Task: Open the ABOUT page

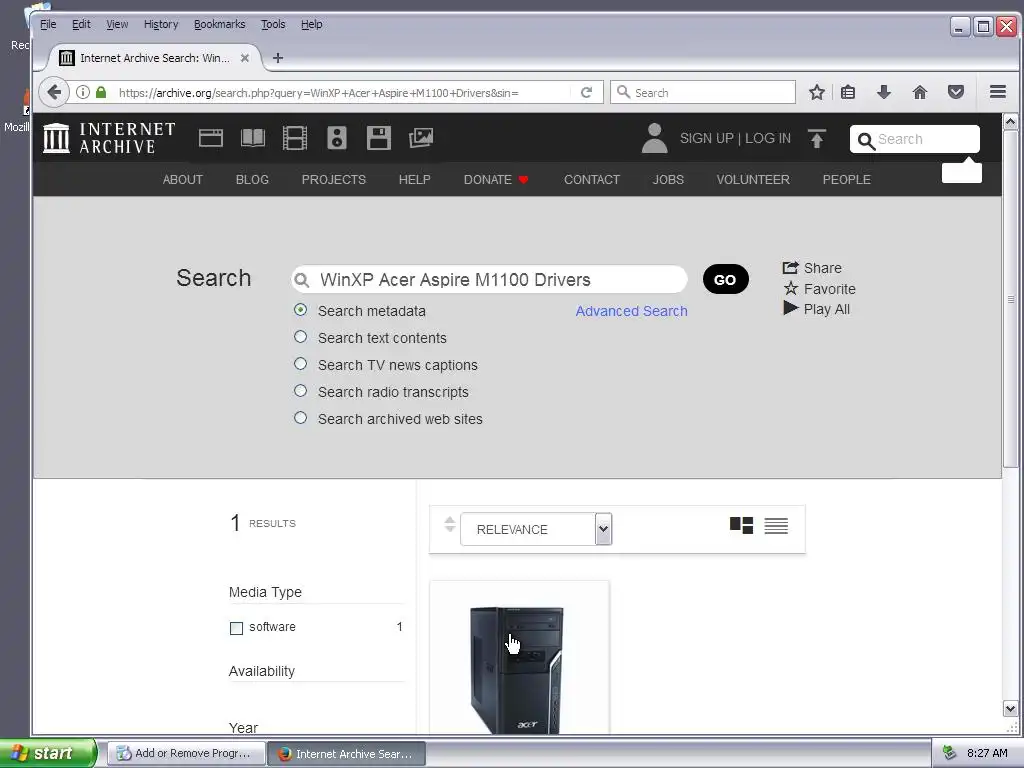Action: coord(183,180)
